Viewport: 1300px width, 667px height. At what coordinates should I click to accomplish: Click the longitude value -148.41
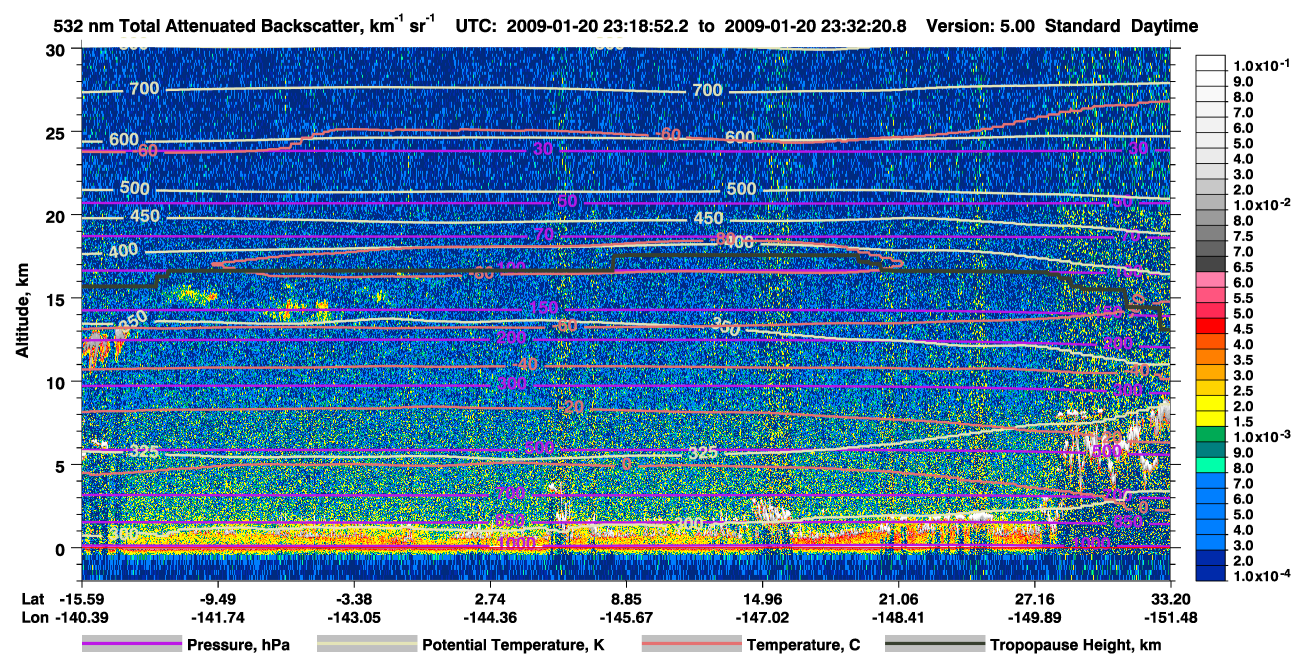coord(898,616)
